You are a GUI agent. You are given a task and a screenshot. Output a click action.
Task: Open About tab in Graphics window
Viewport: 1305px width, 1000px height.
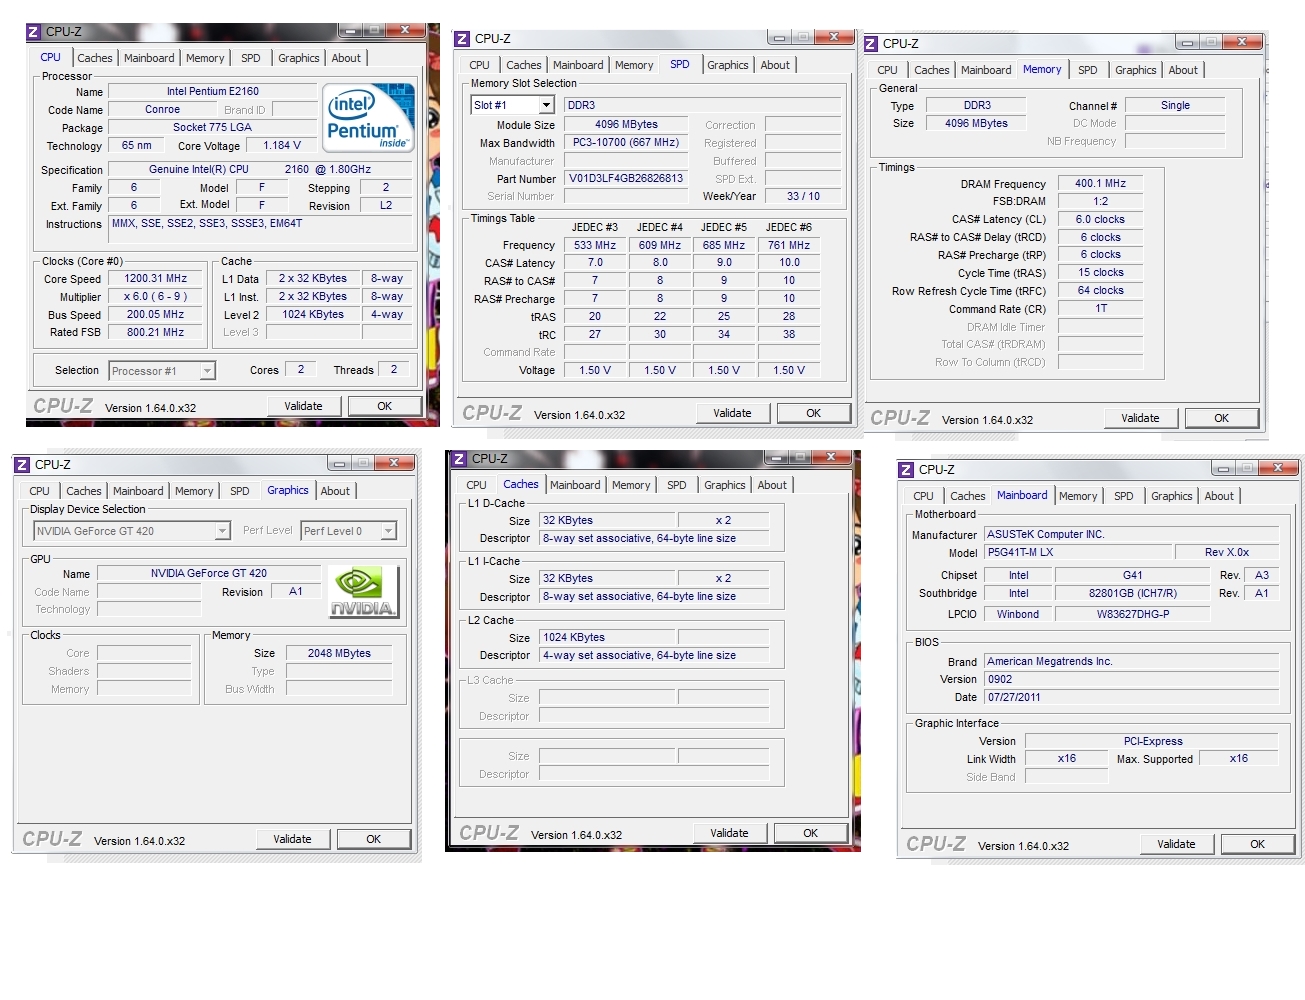335,491
